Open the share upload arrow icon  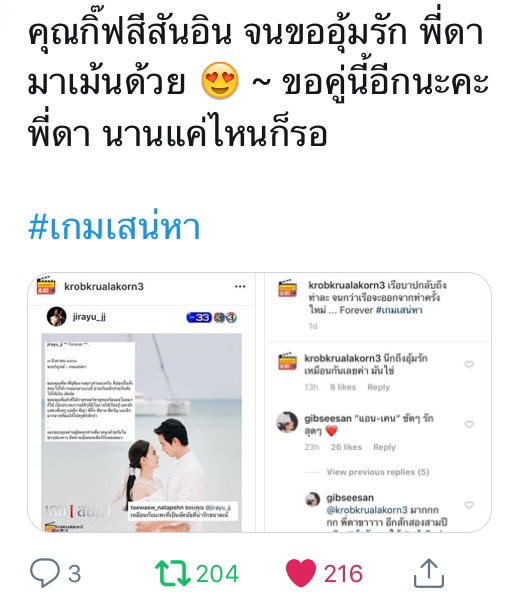click(x=429, y=573)
